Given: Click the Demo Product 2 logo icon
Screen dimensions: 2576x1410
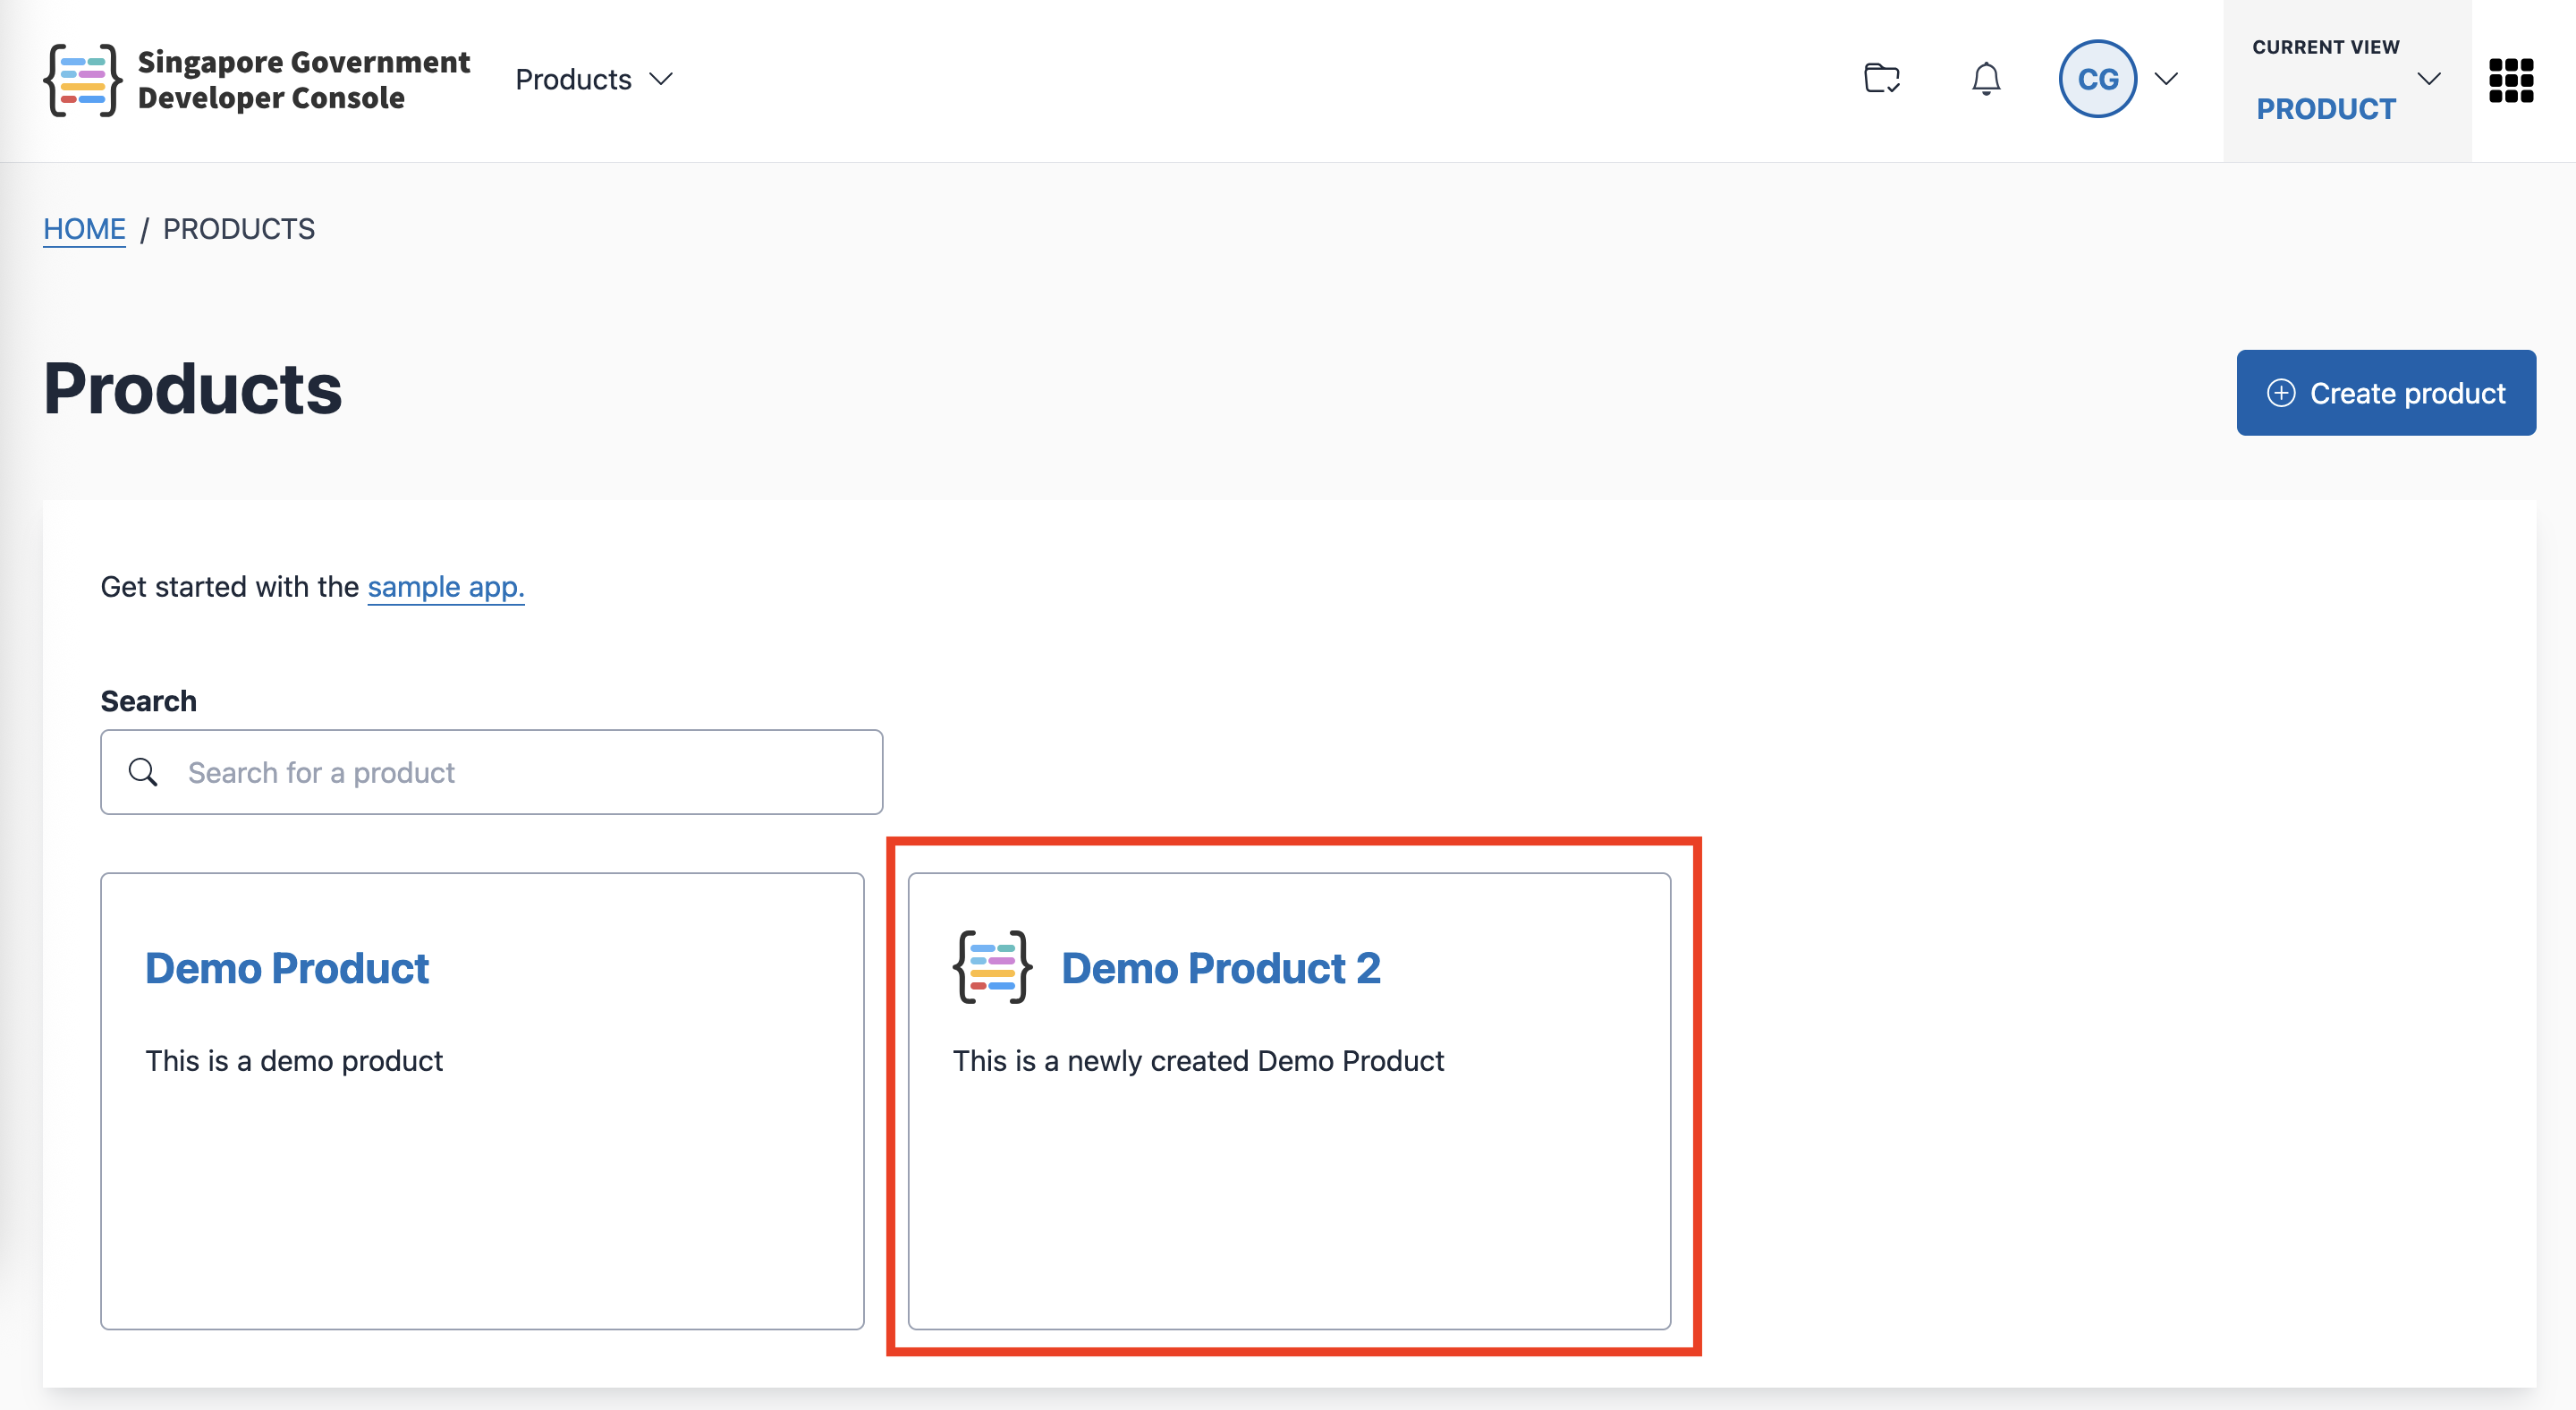Looking at the screenshot, I should click(992, 967).
